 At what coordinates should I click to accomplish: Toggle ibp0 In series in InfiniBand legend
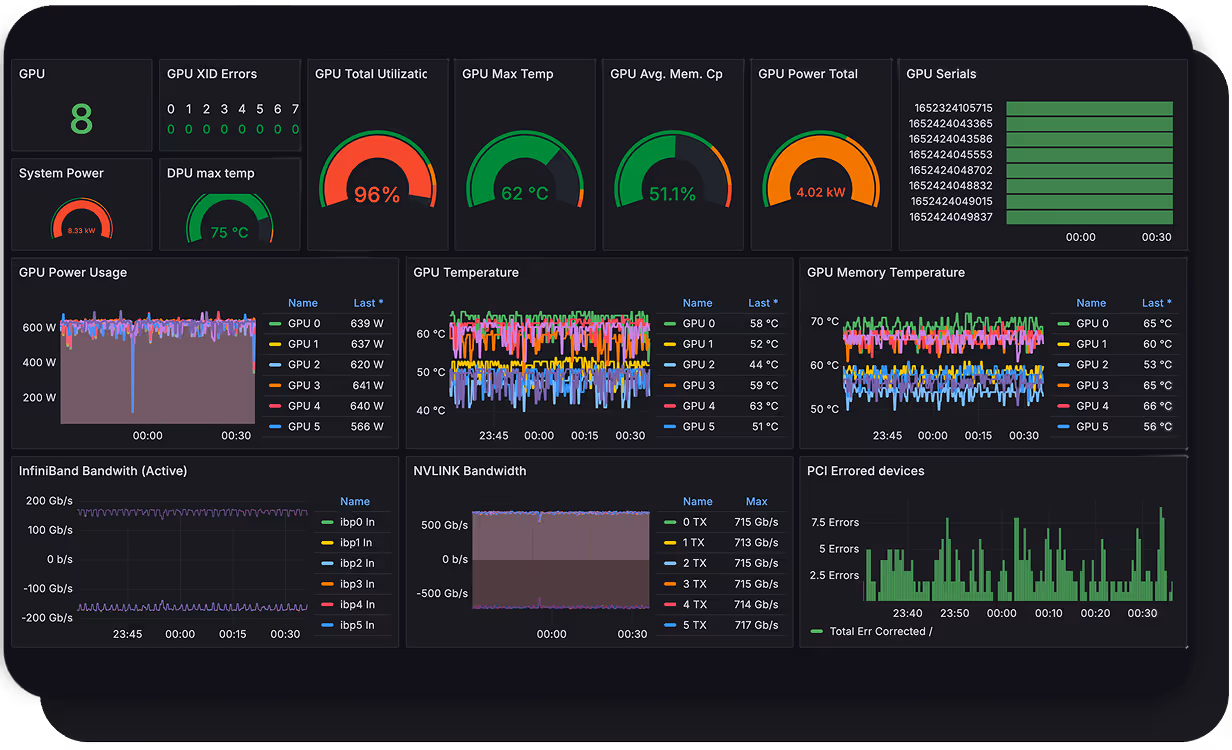tap(357, 522)
